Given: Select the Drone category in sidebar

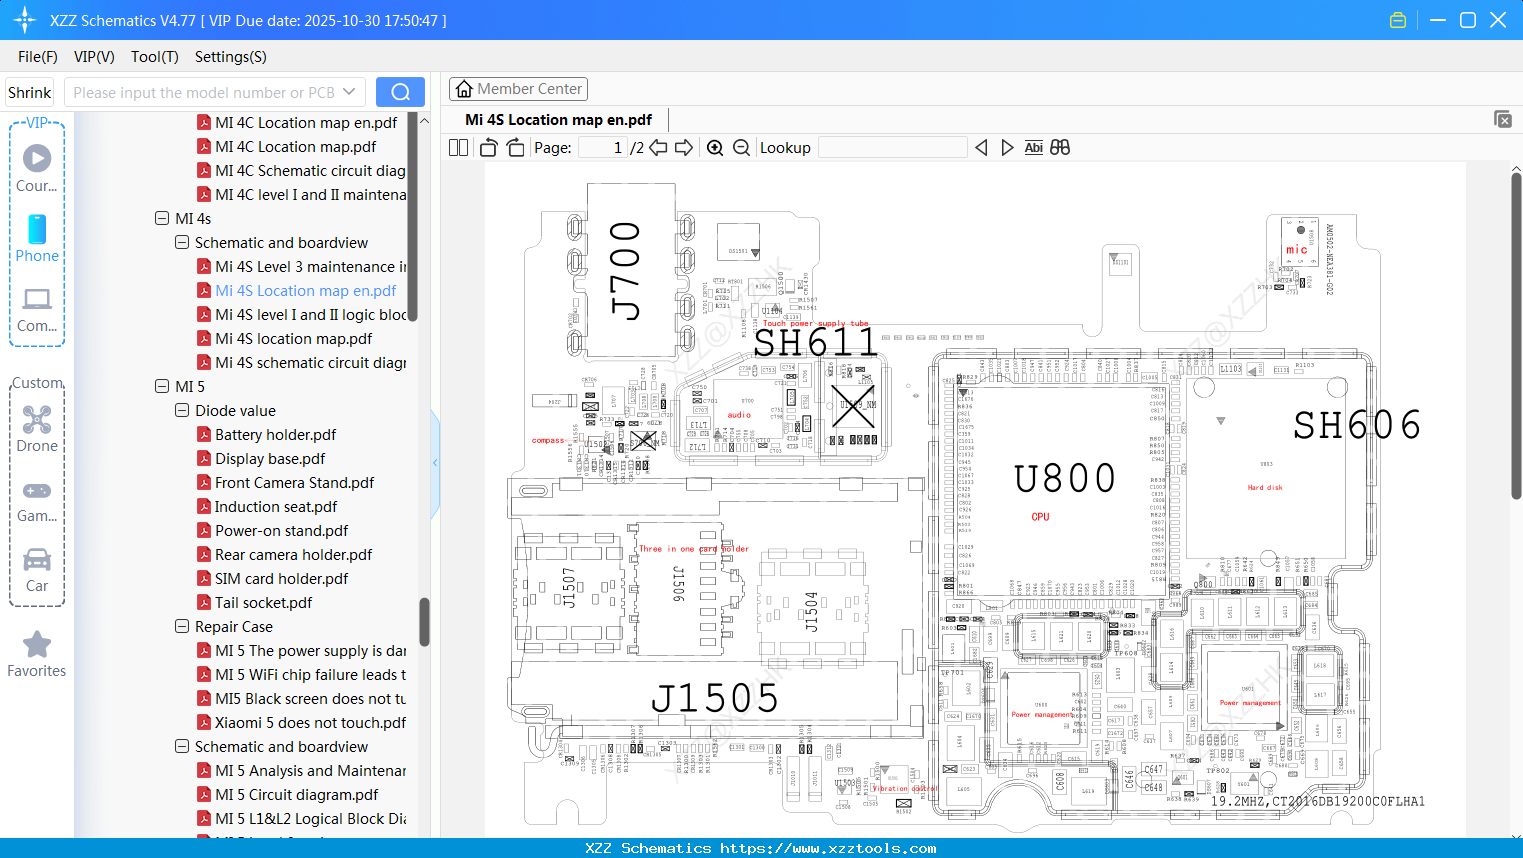Looking at the screenshot, I should (x=36, y=428).
